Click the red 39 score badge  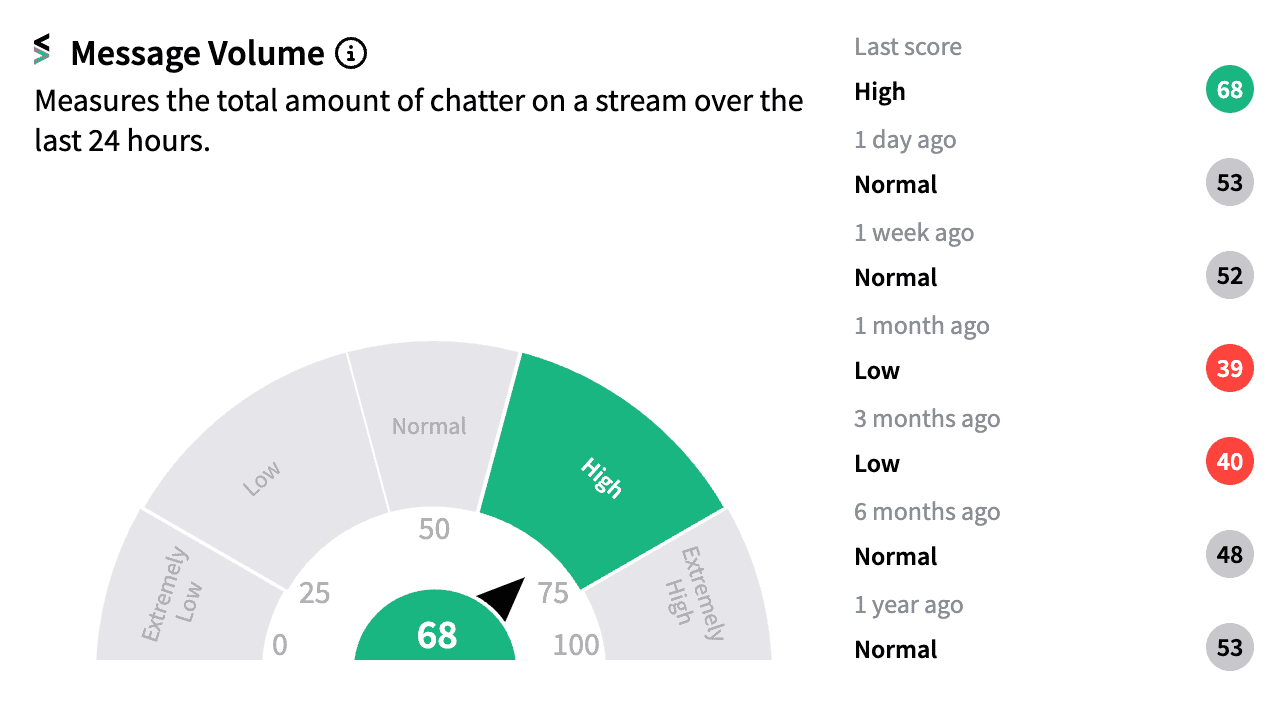tap(1229, 370)
